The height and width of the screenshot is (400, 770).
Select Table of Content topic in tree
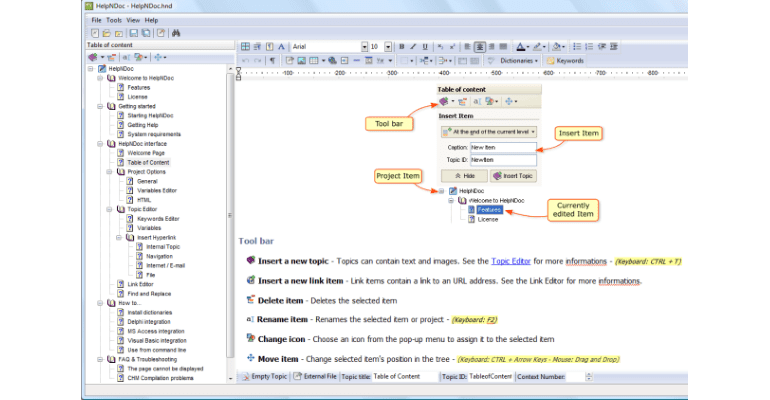coord(148,162)
